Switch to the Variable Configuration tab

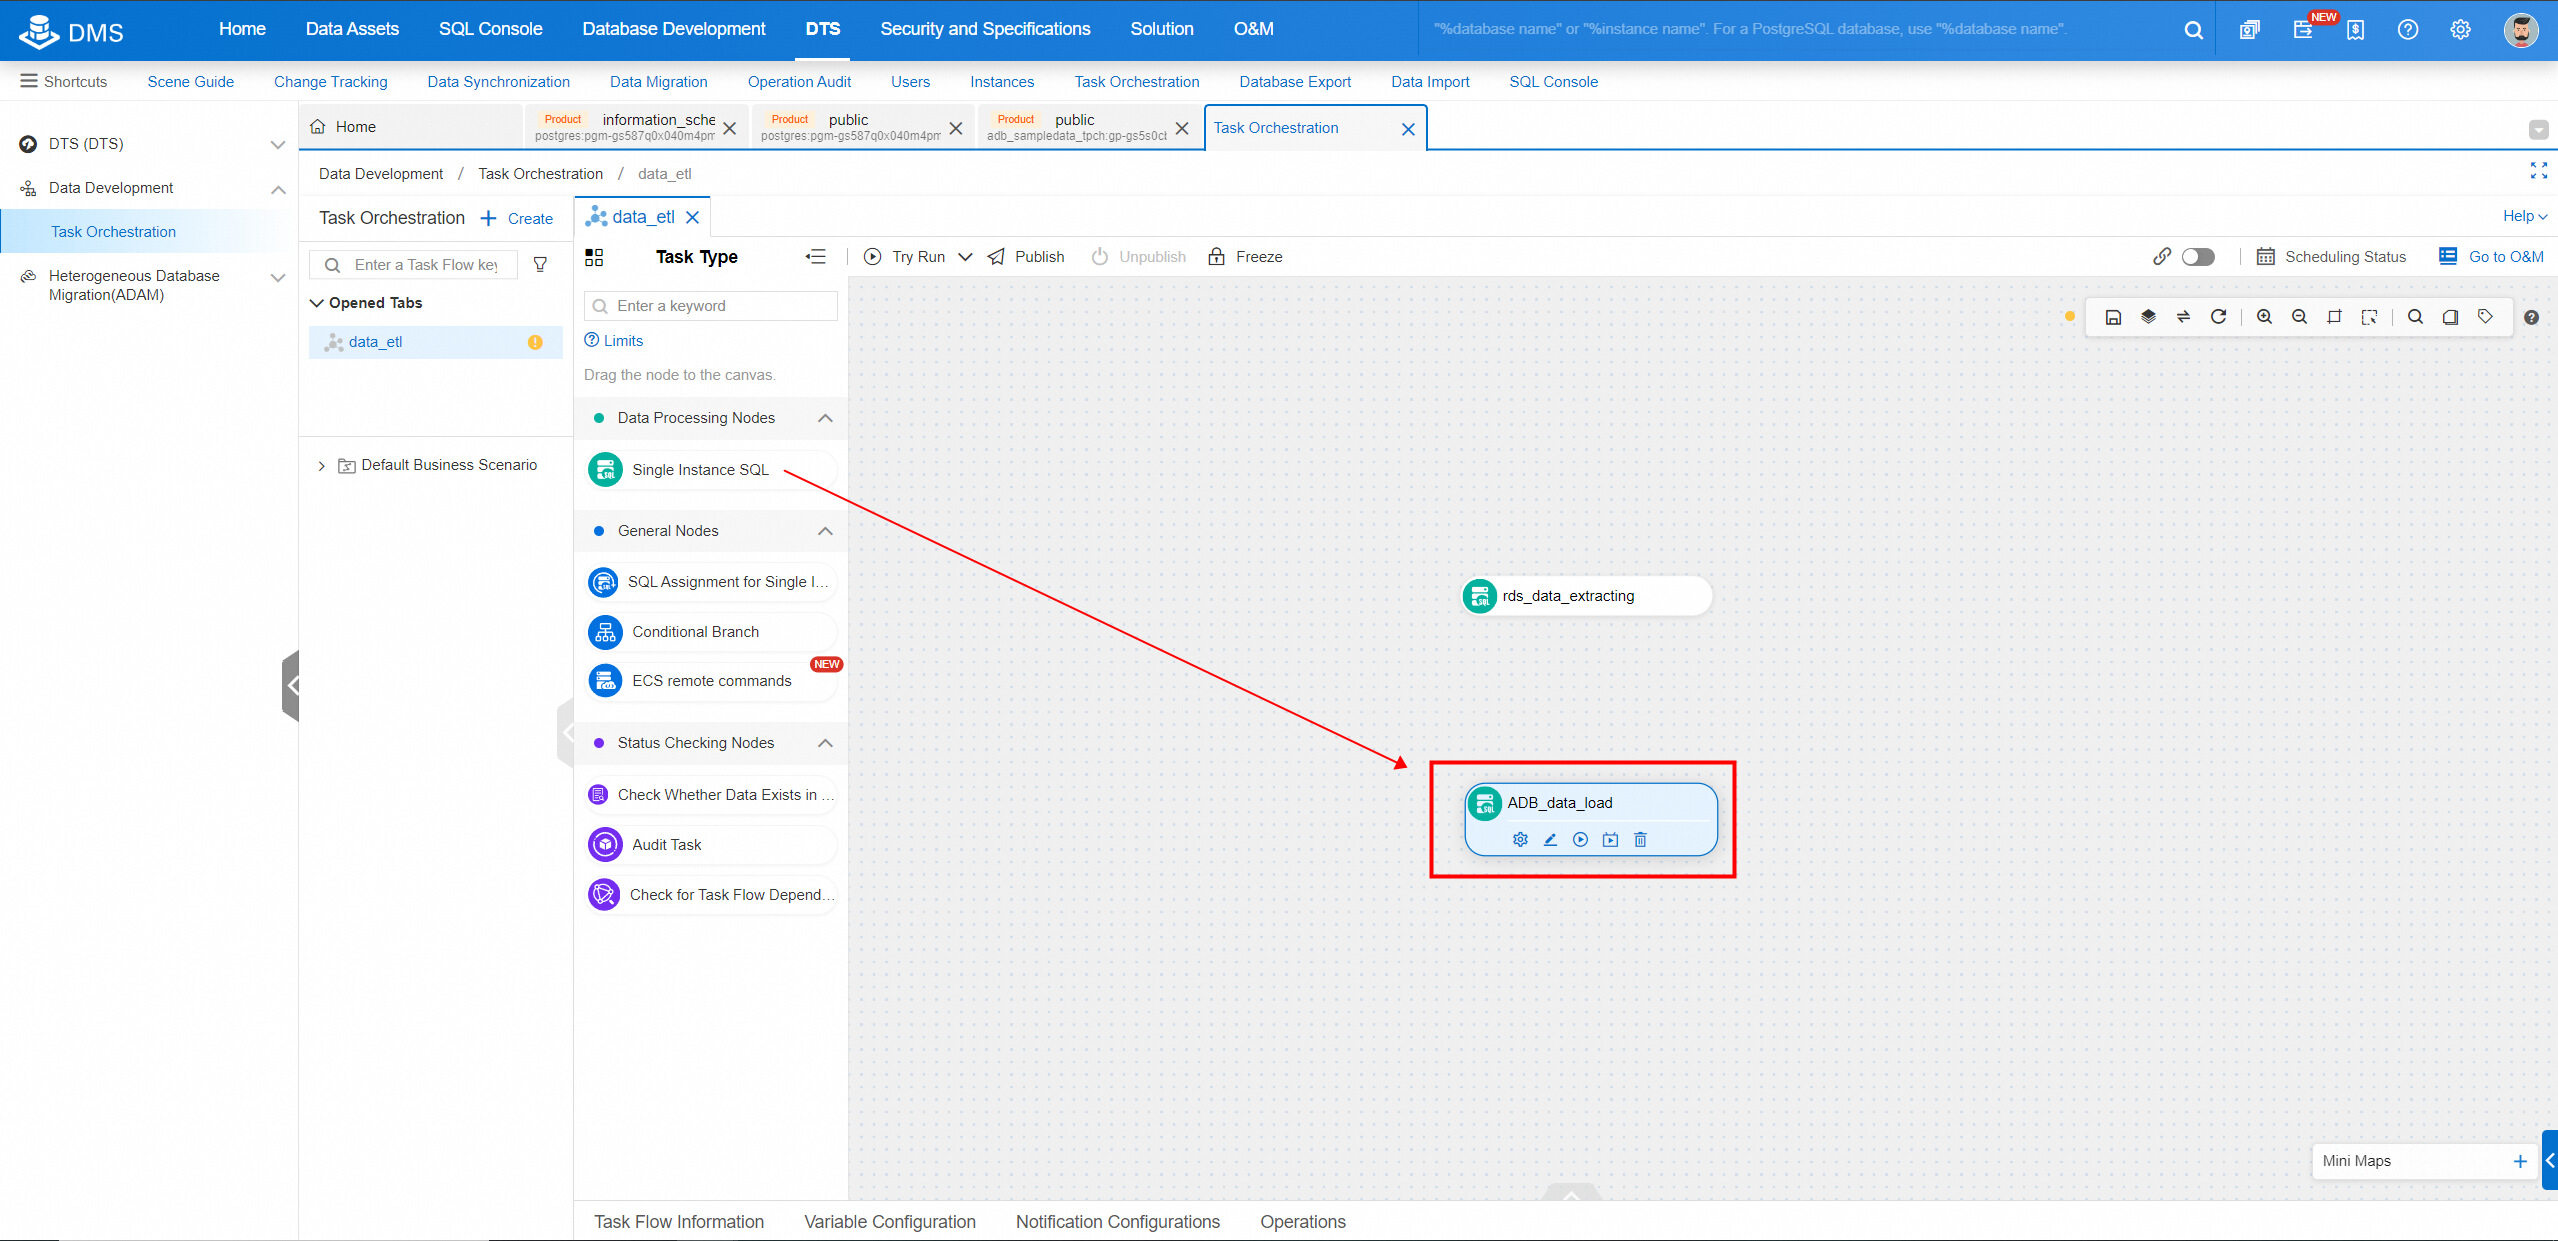889,1222
